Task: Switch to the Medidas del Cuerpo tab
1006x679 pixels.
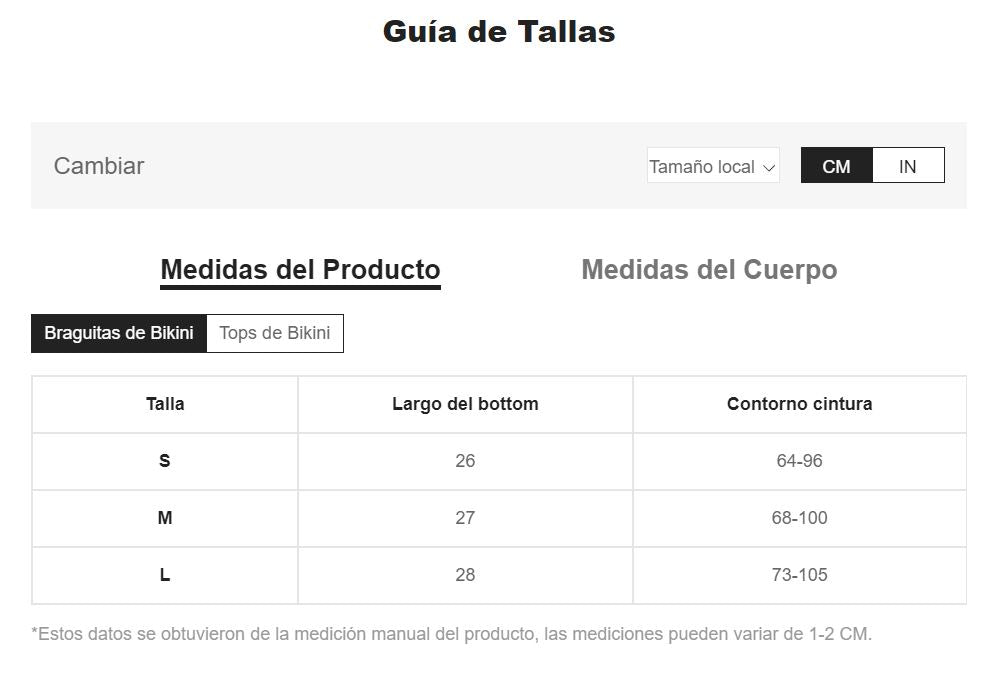Action: click(x=709, y=270)
